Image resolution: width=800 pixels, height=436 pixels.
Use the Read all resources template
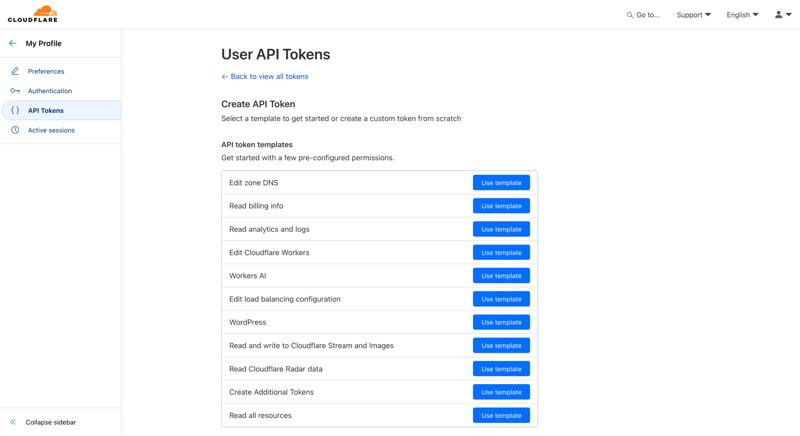(501, 415)
